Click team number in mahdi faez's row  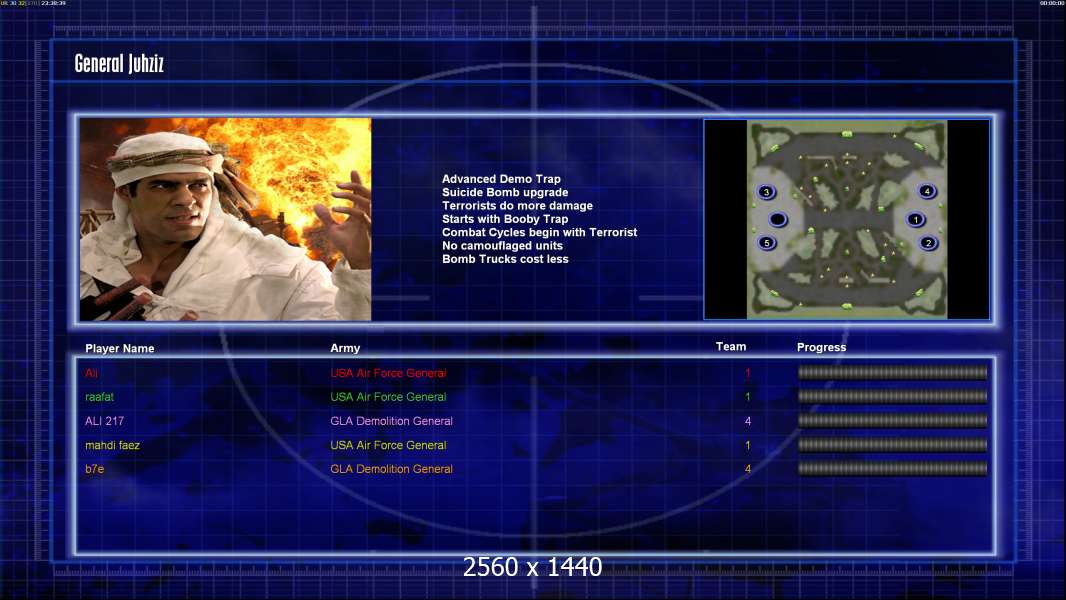pos(748,445)
